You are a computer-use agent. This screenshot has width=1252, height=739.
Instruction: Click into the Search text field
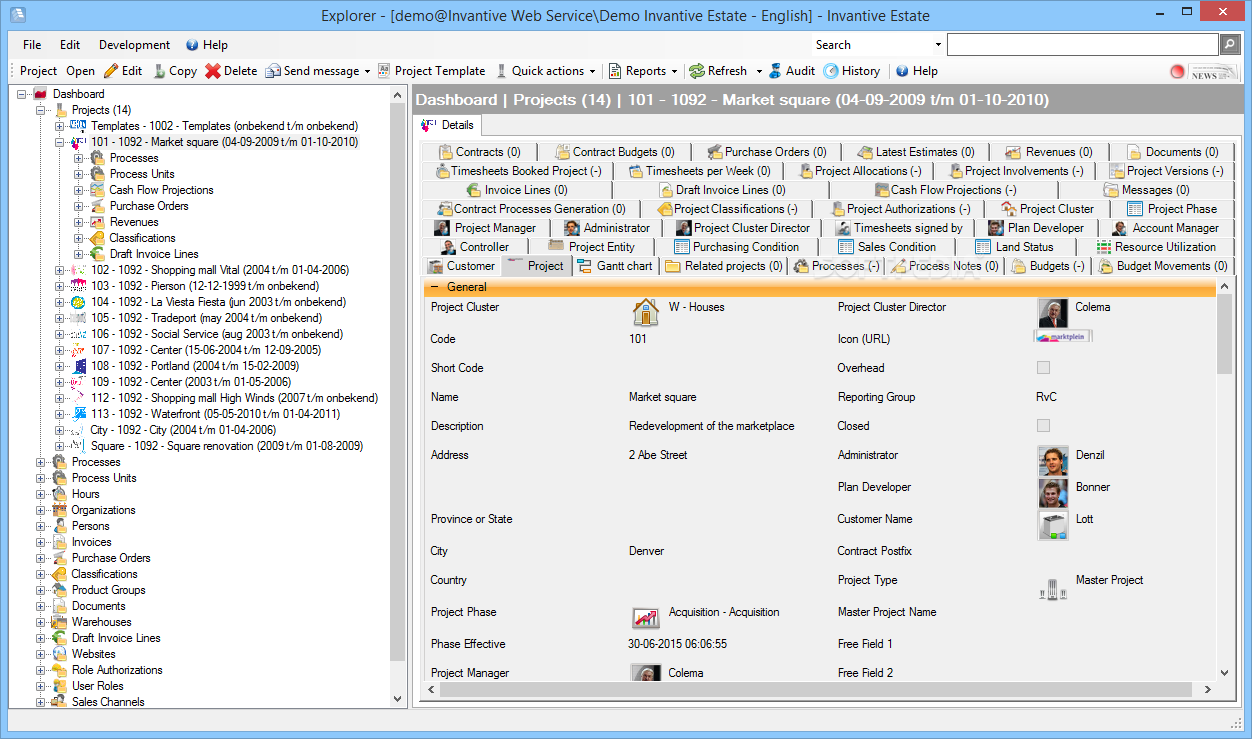click(x=1082, y=45)
